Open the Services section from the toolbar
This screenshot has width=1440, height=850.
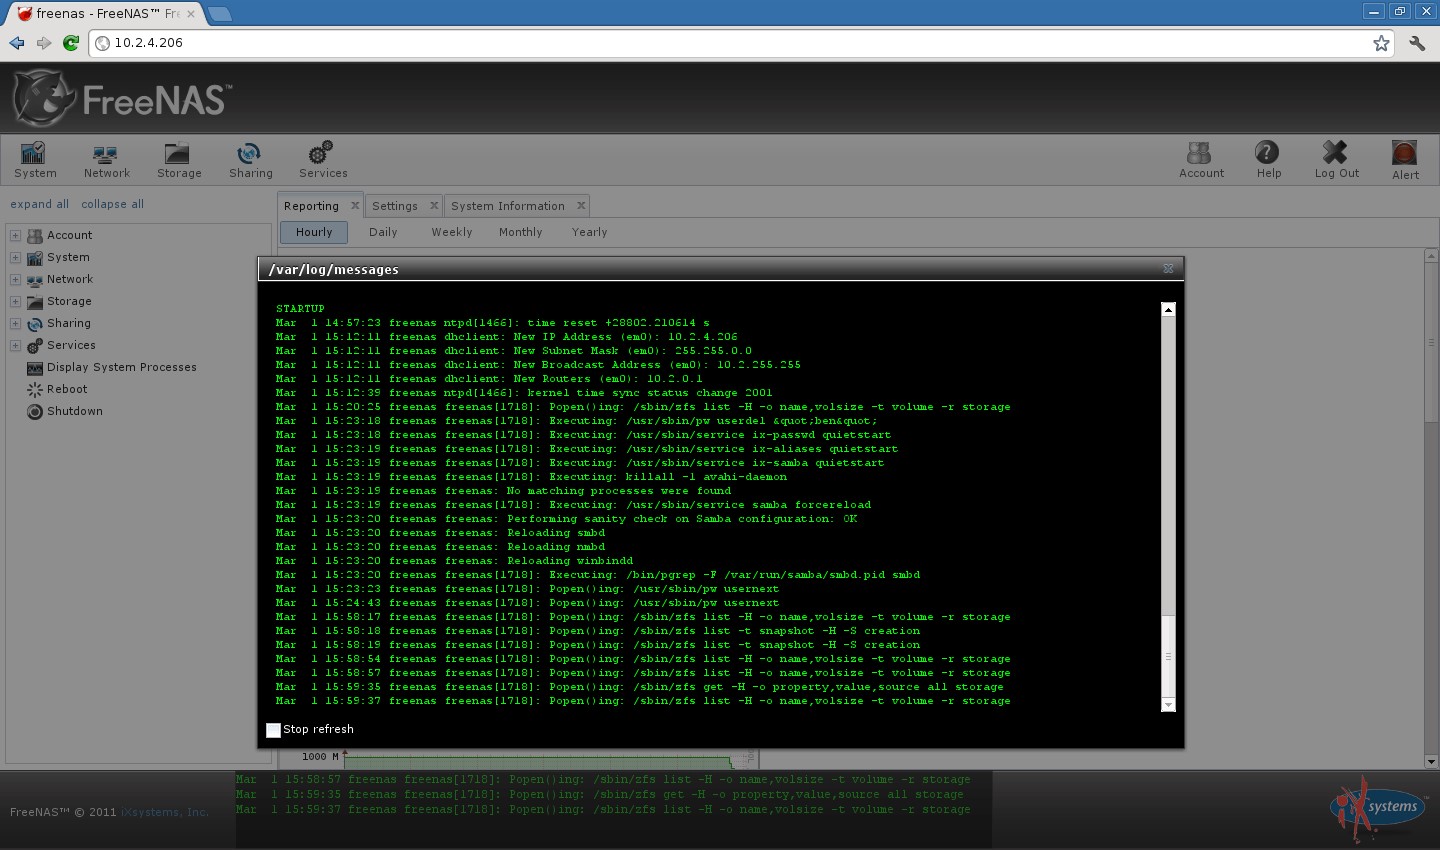point(322,160)
